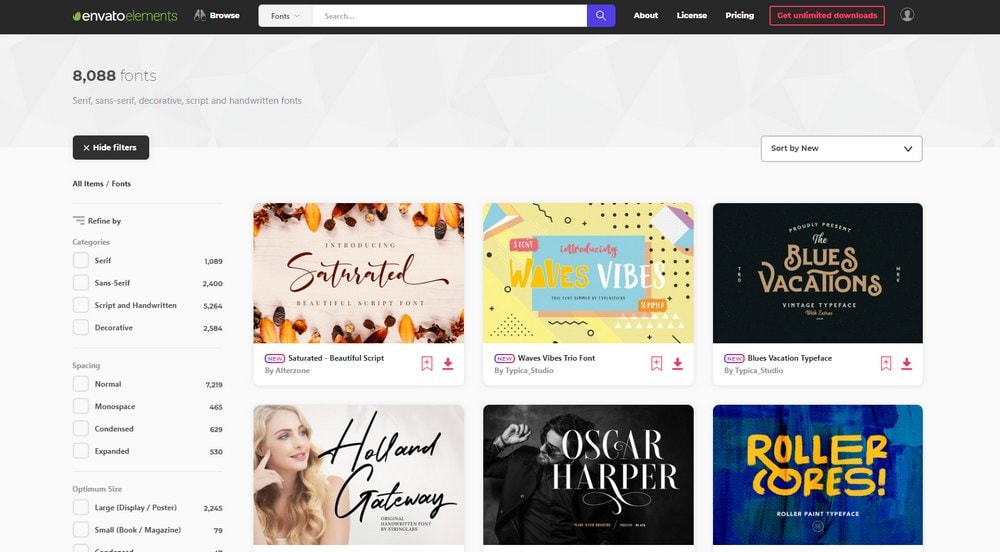The image size is (1000, 552).
Task: Check the Serif category filter
Action: coord(81,261)
